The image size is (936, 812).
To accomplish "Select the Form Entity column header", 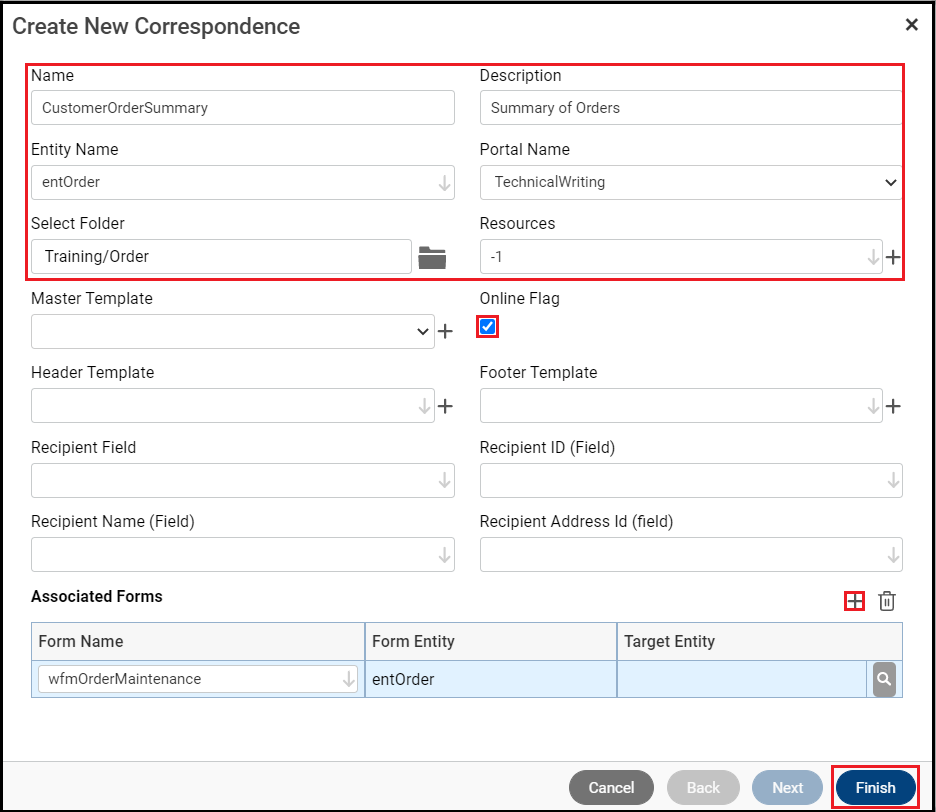I will [x=491, y=641].
